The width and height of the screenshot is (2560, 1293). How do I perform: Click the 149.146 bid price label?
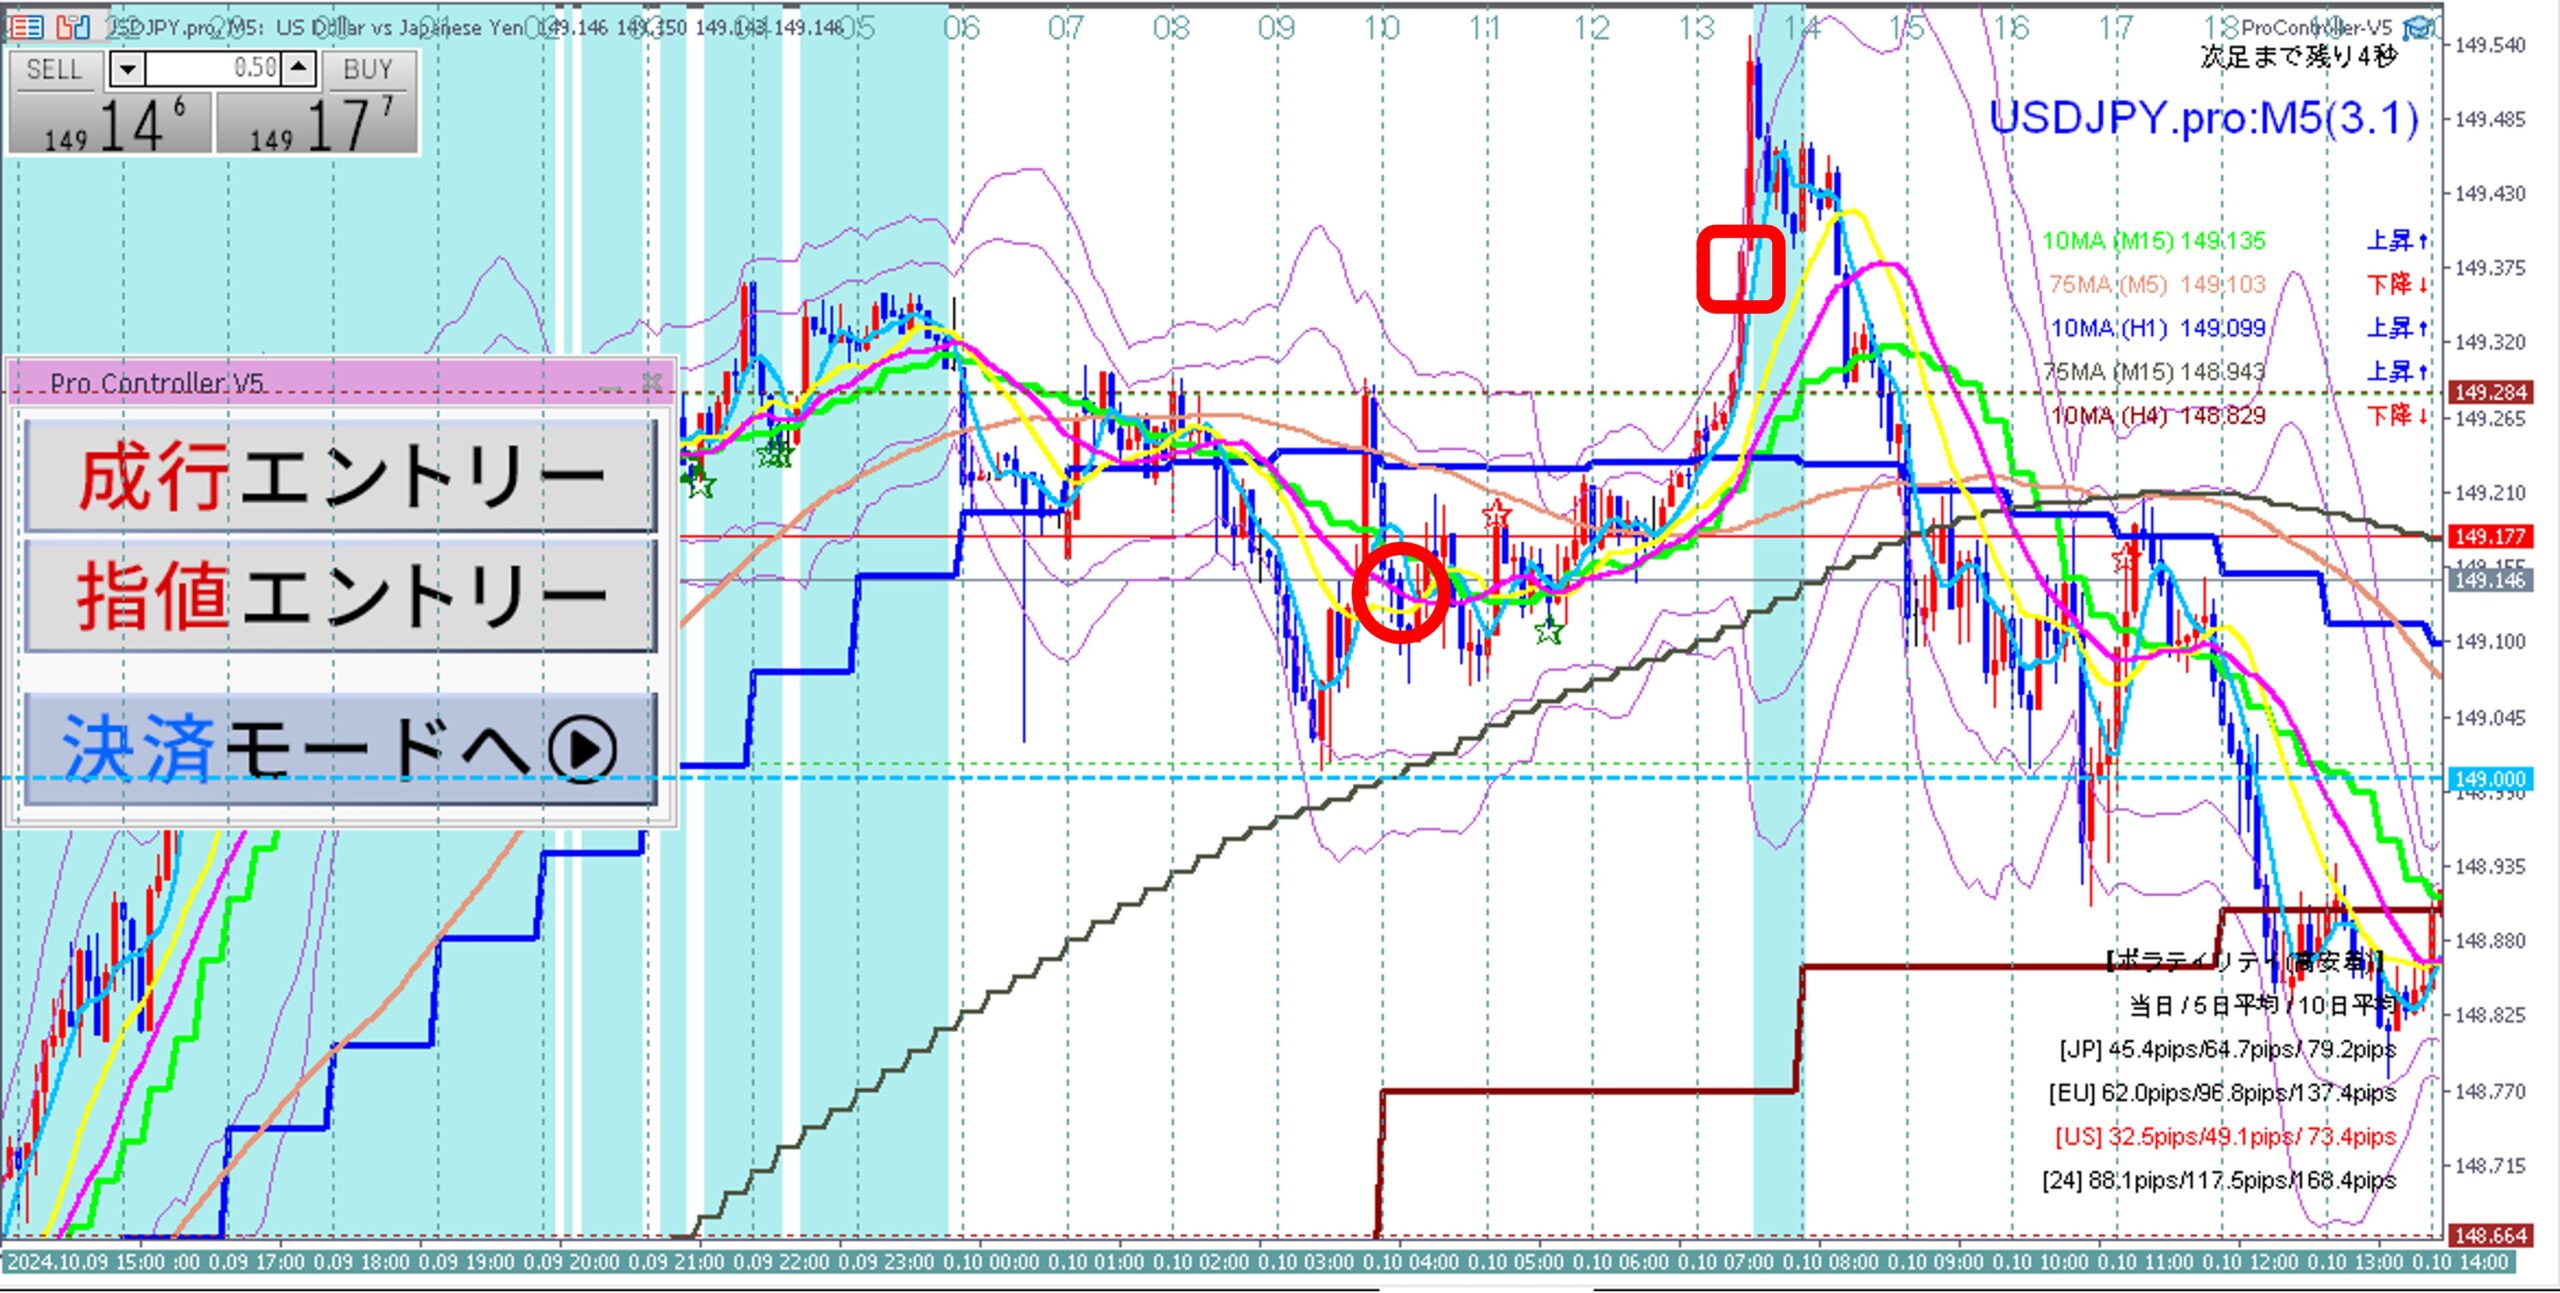point(2489,580)
